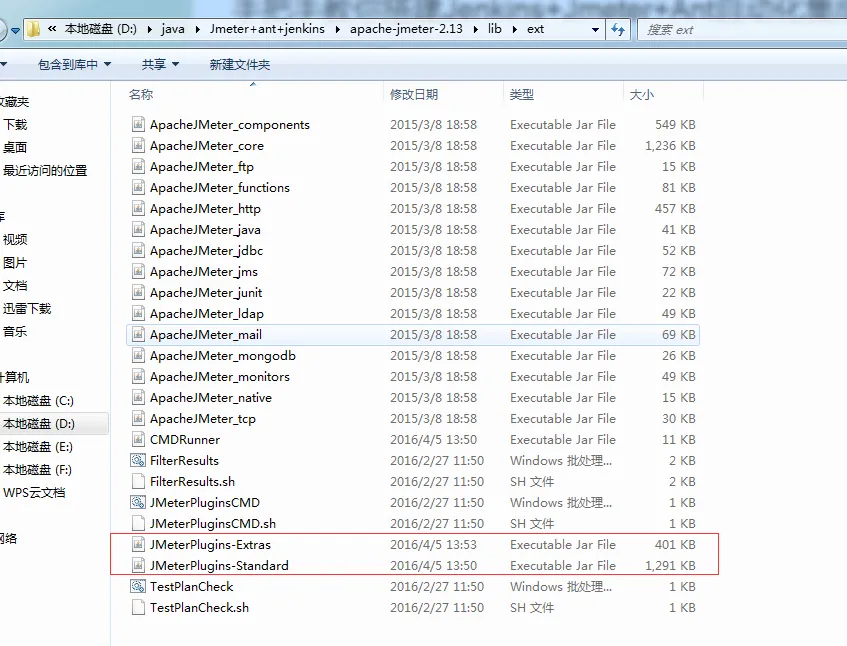
Task: Click the ApacheJMeter_jms jar file icon
Action: click(138, 271)
